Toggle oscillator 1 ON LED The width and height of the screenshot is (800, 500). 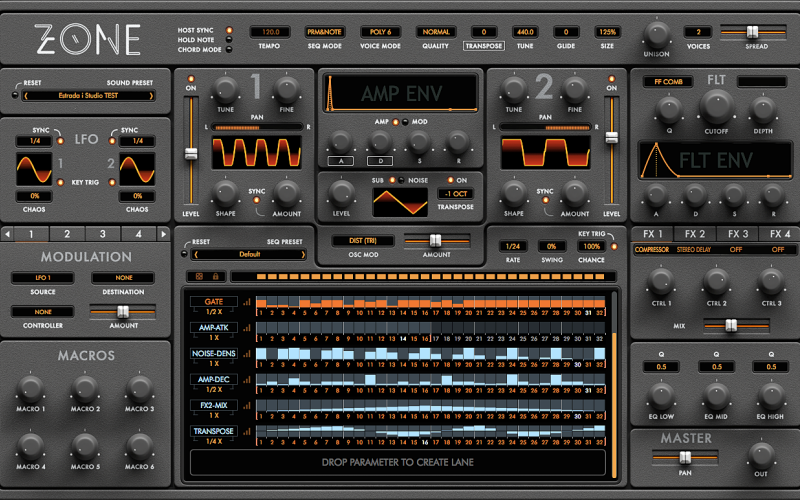click(x=191, y=79)
